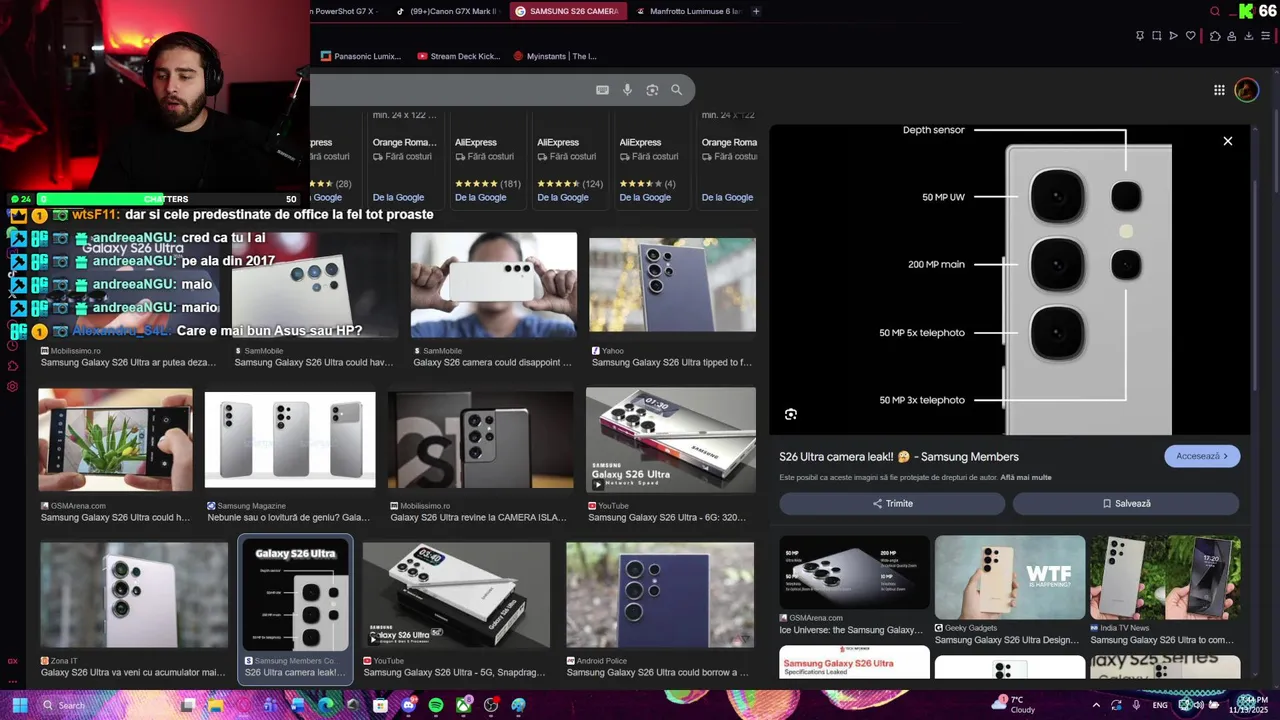Open India TV News related thumbnail
Viewport: 1280px width, 720px height.
1165,577
